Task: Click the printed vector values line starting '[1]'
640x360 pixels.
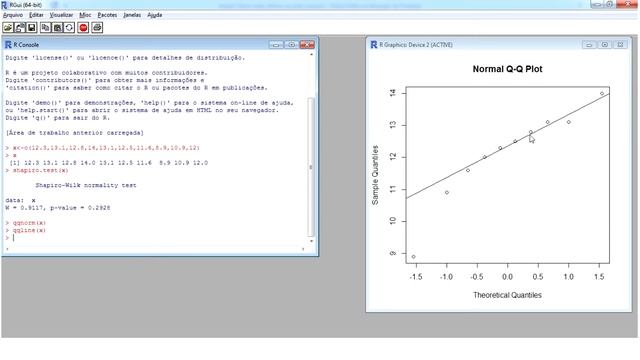Action: tap(109, 163)
